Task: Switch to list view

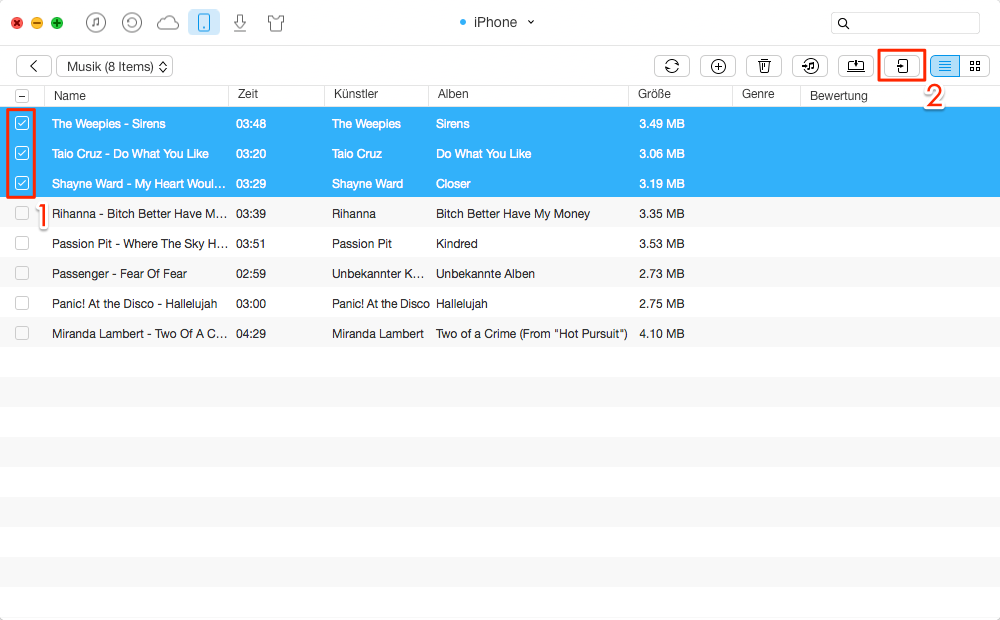Action: pyautogui.click(x=945, y=66)
